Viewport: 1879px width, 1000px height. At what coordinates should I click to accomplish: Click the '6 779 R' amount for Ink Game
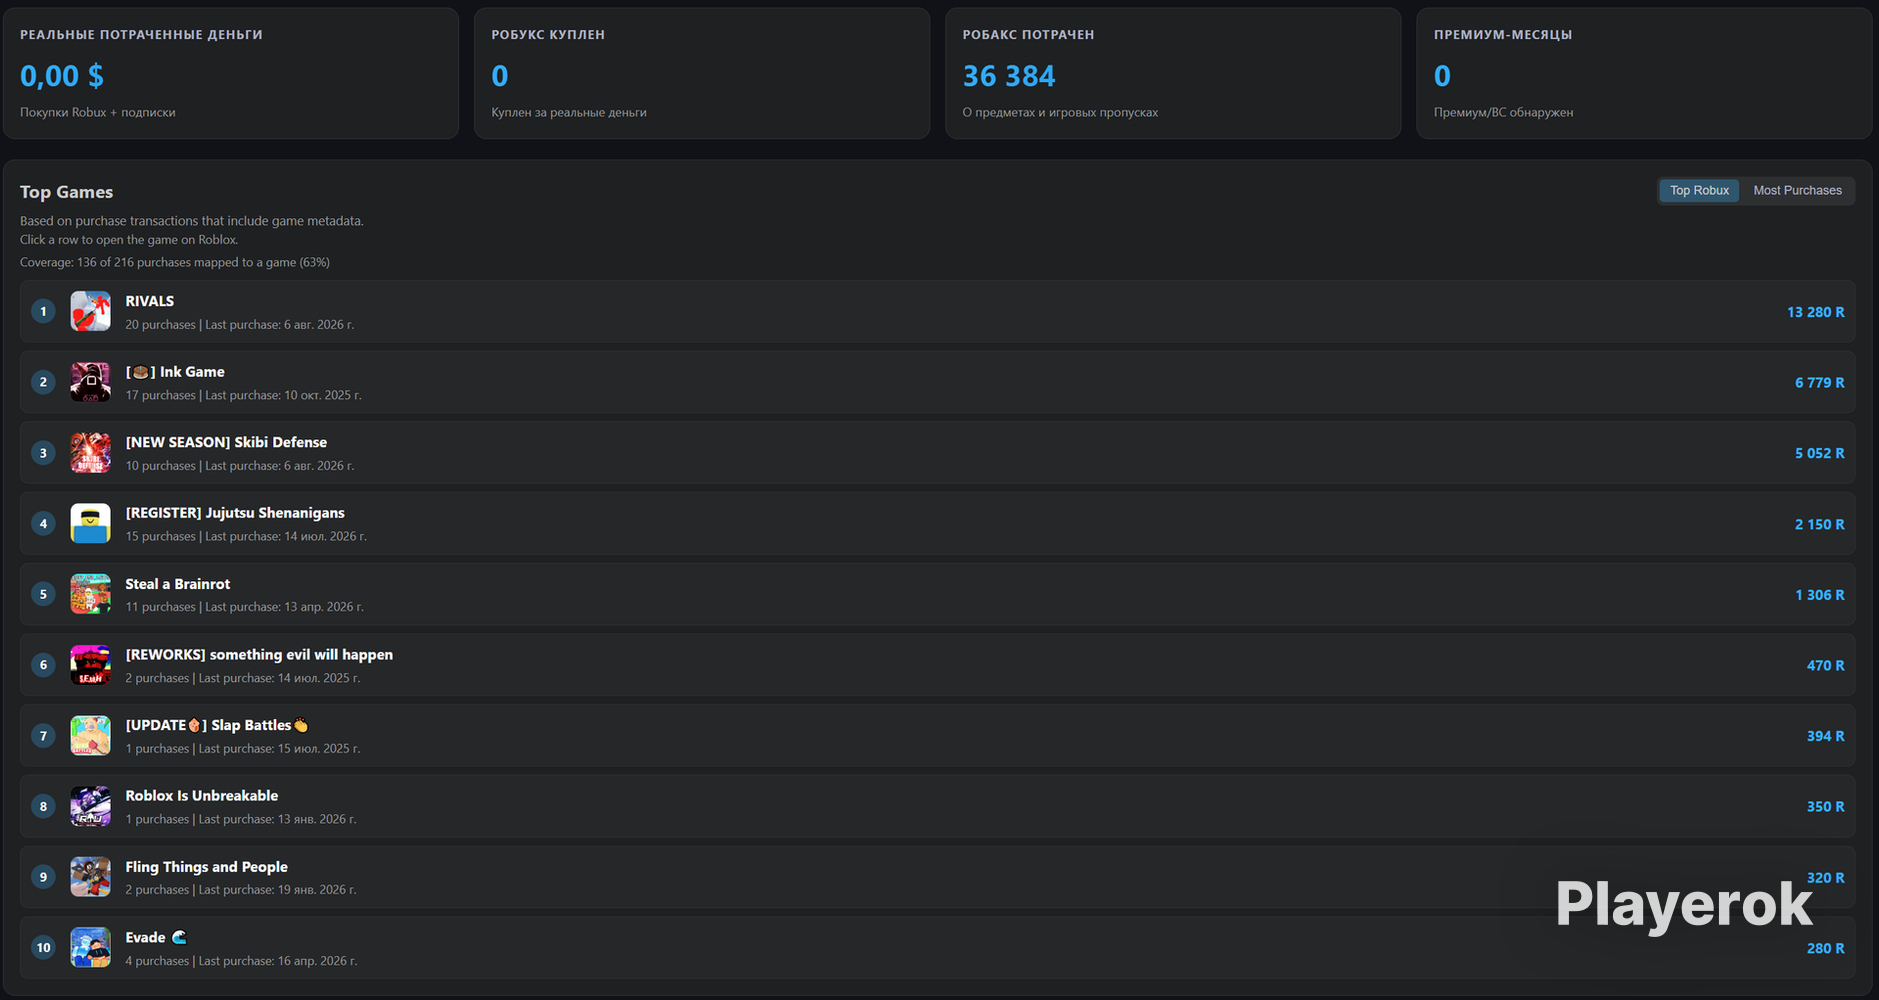coord(1820,383)
